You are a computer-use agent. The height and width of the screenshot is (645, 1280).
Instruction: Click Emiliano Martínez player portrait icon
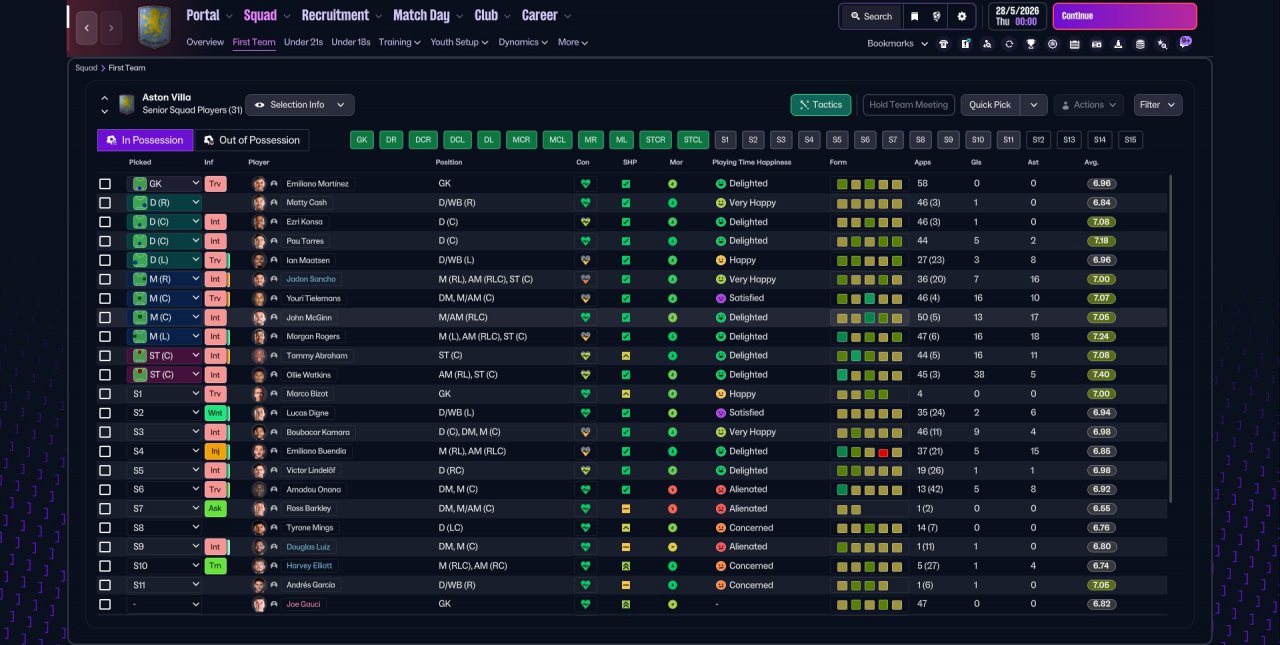pyautogui.click(x=259, y=184)
